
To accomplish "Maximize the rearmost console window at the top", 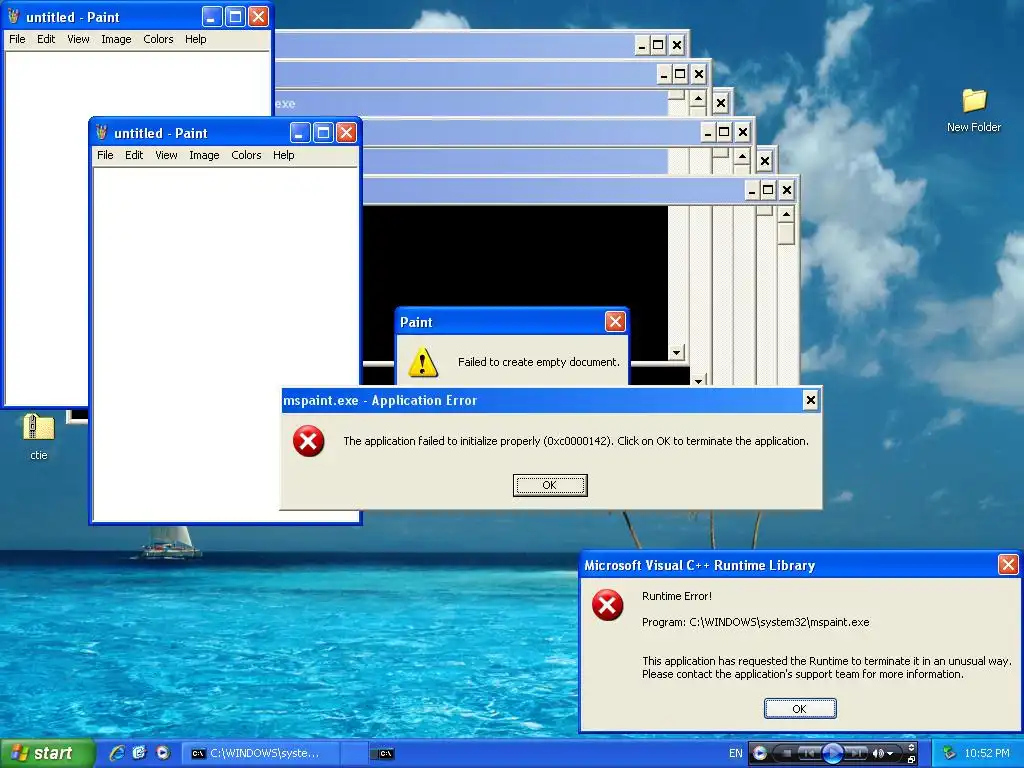I will point(658,45).
